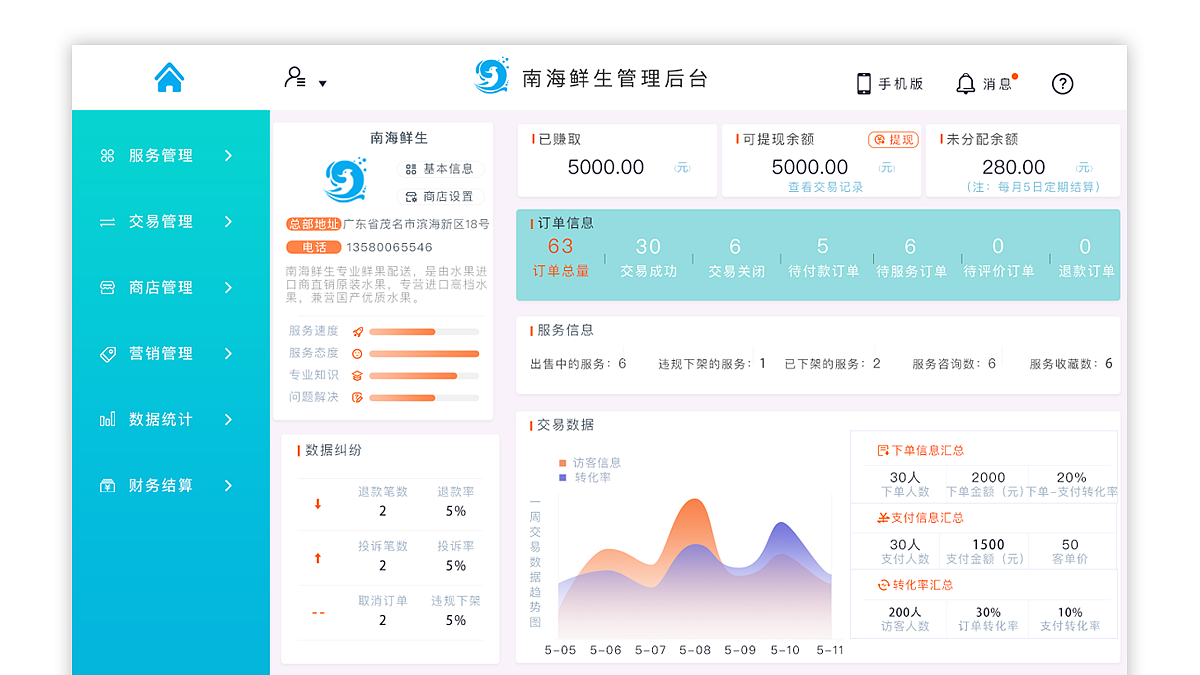Open the help question mark icon

(1062, 84)
